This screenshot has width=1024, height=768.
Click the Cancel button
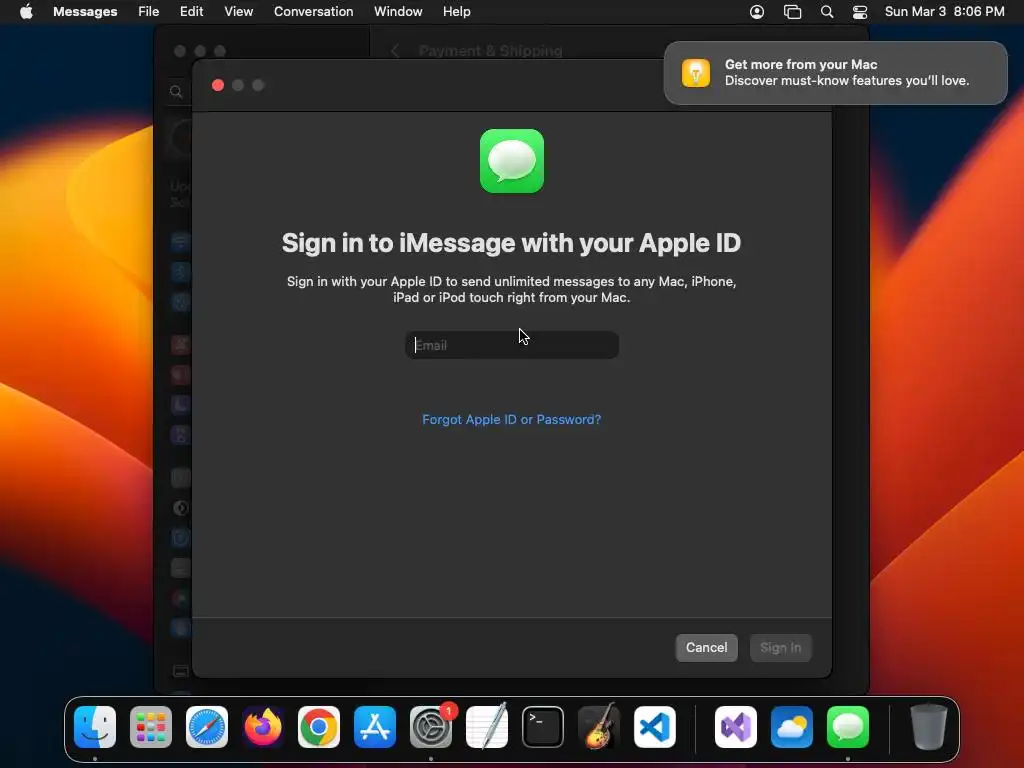click(x=707, y=648)
